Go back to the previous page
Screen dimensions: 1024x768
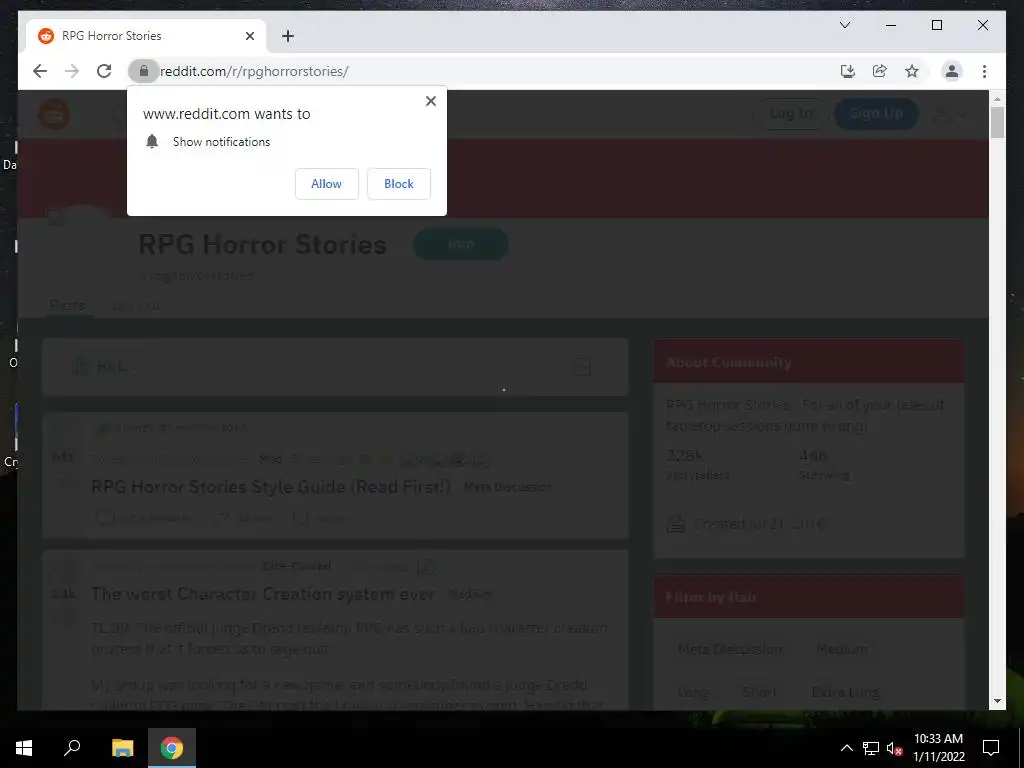coord(40,71)
